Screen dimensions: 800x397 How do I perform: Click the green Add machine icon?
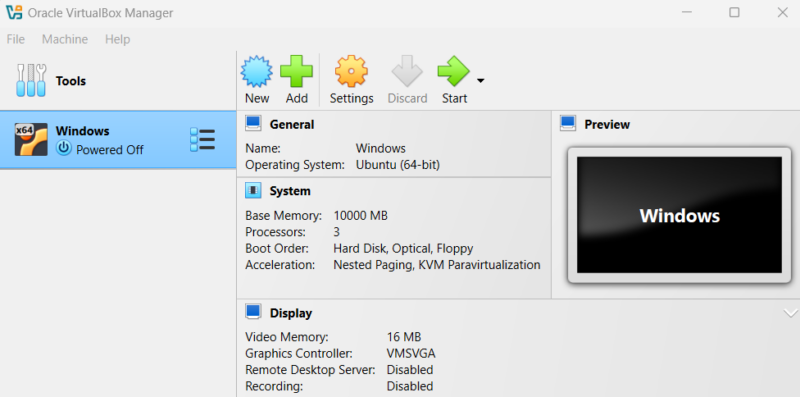pyautogui.click(x=296, y=72)
